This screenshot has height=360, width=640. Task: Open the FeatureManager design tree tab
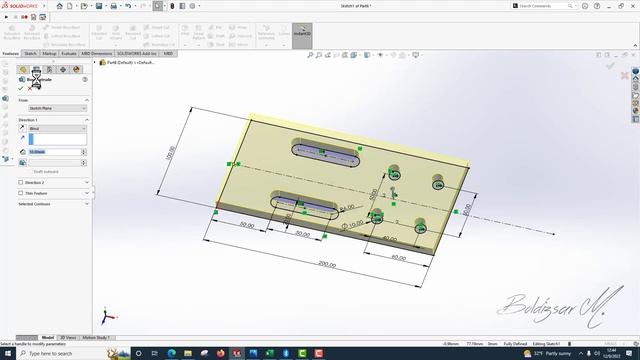[x=23, y=69]
